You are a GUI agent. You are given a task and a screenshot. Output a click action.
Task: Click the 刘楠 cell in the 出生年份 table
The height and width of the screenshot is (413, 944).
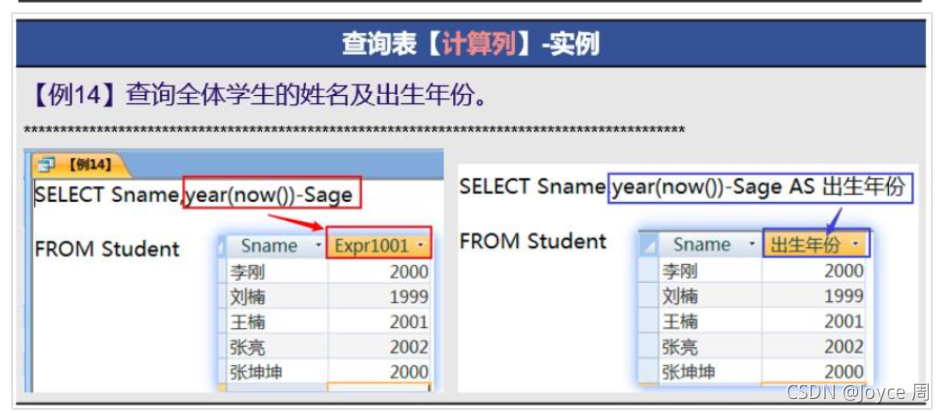click(710, 296)
